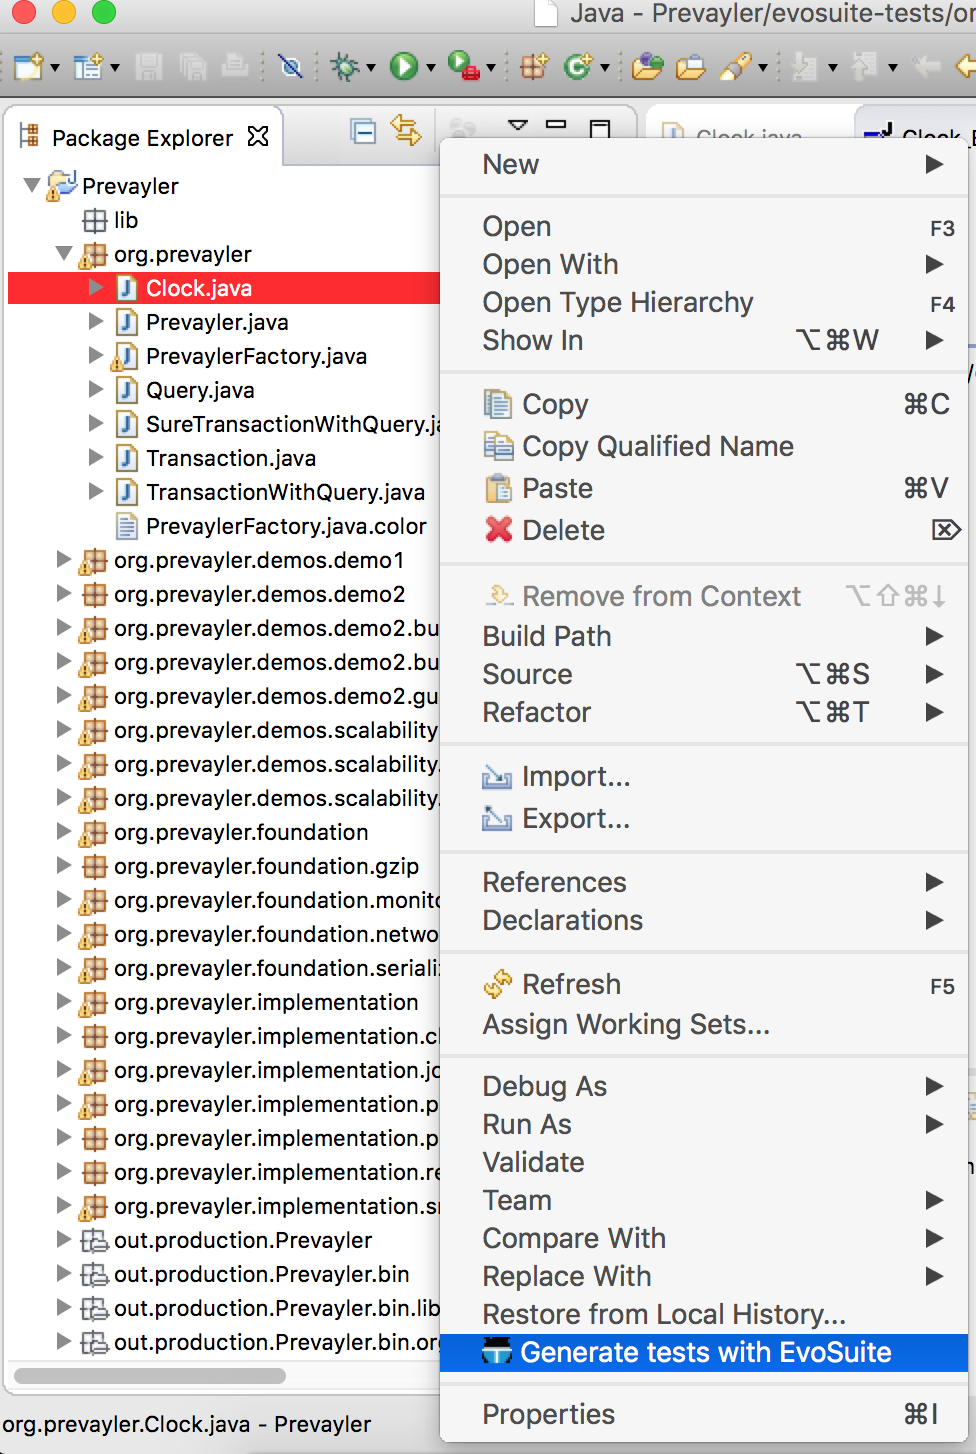976x1454 pixels.
Task: Collapse all items in Package Explorer
Action: tap(362, 131)
